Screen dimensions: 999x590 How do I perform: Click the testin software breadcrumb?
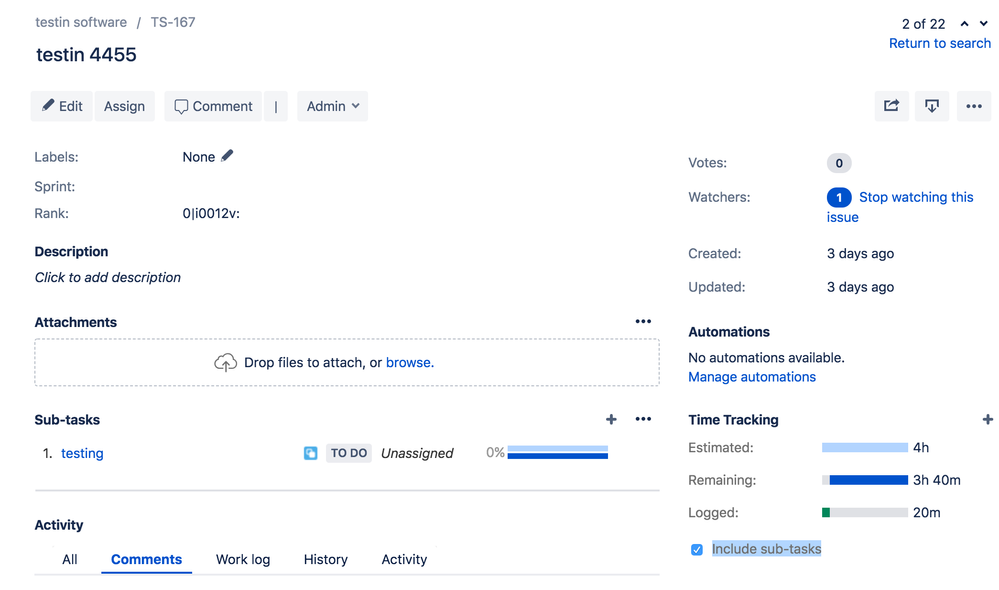(x=81, y=21)
